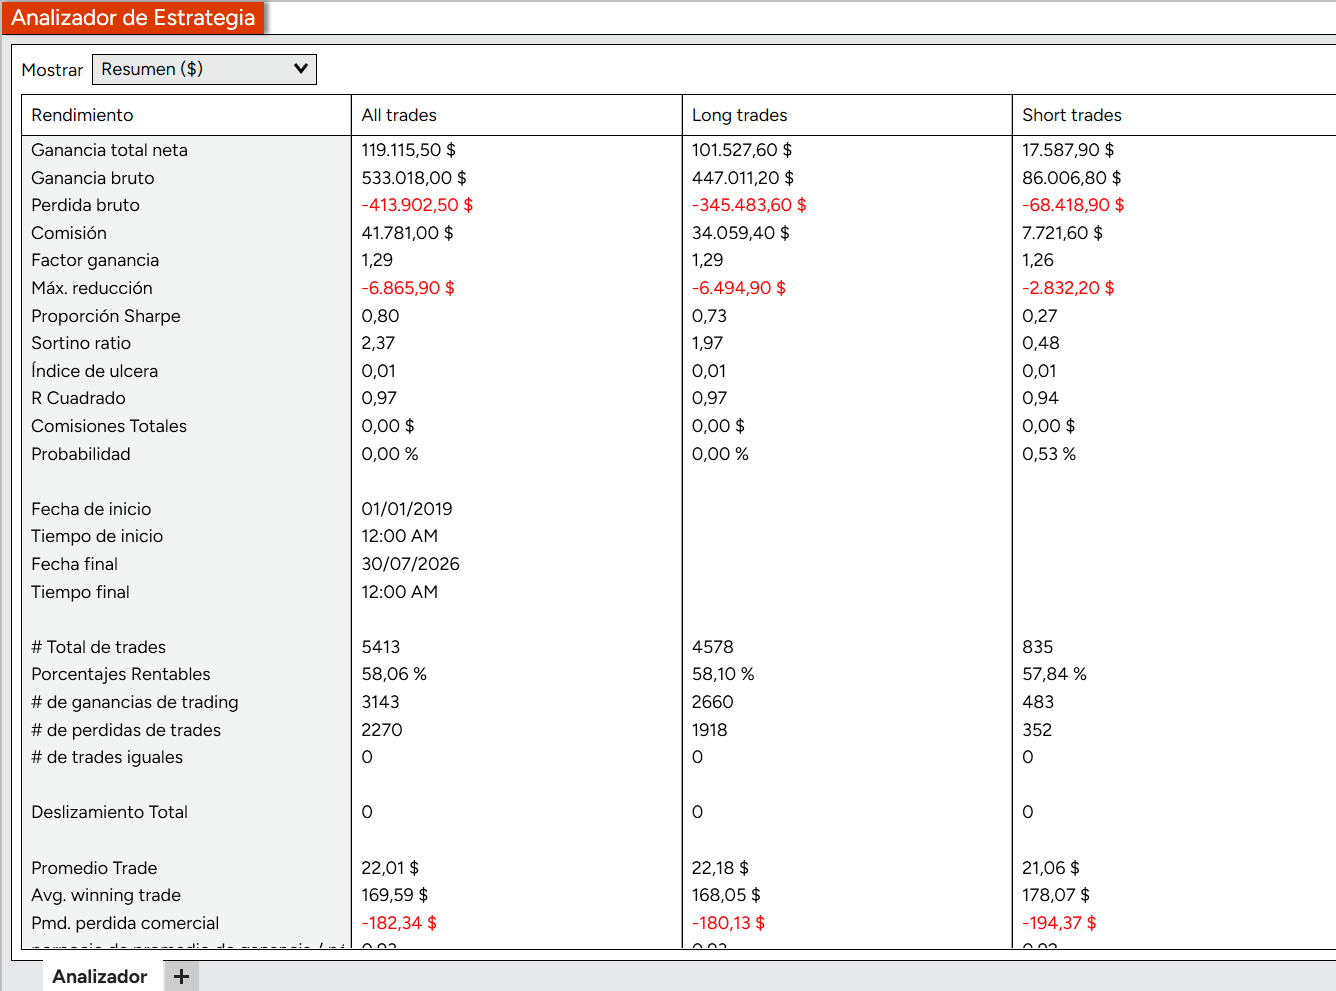Click the 0,80 Sharpe ratio value
This screenshot has height=991, width=1336.
point(380,316)
